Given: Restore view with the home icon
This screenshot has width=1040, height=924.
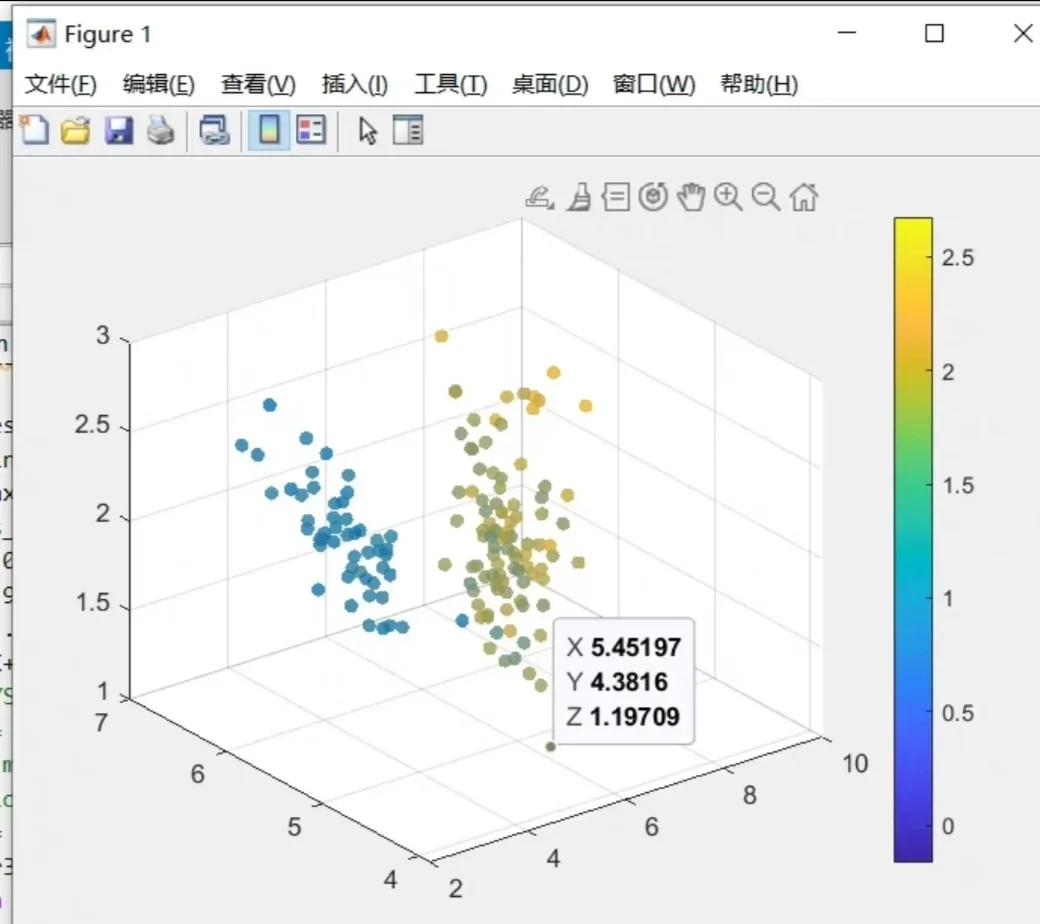Looking at the screenshot, I should pos(804,197).
